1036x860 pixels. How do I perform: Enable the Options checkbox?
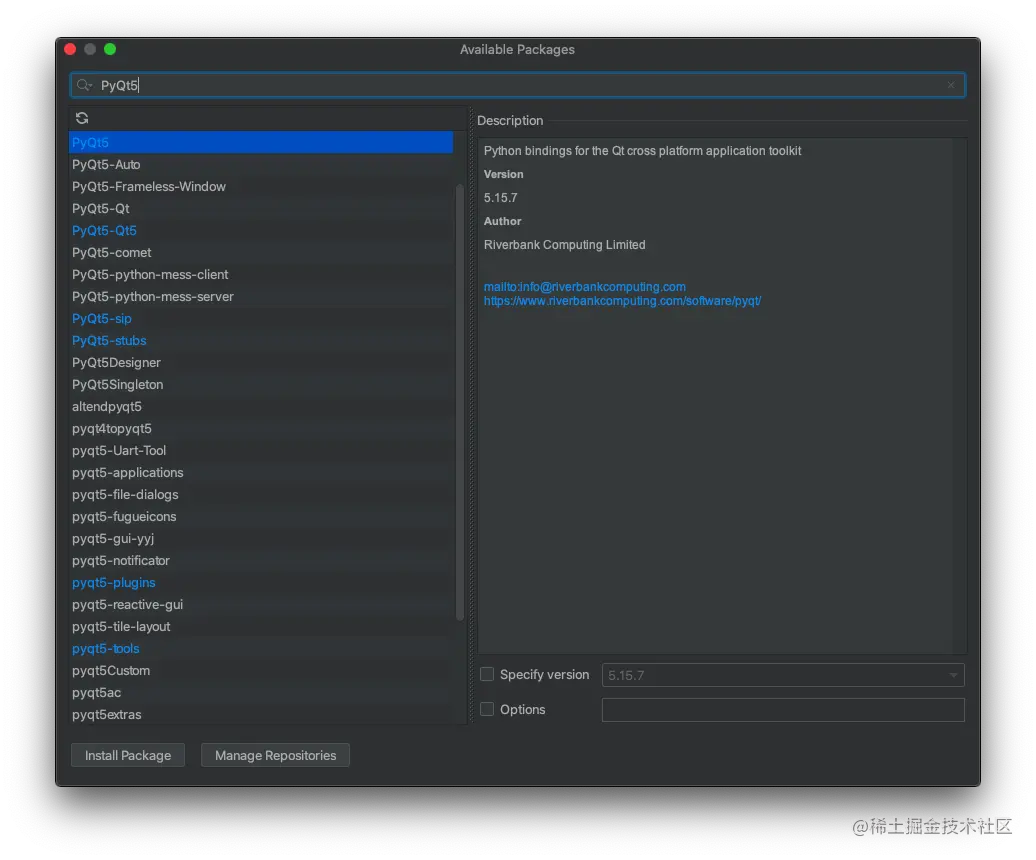click(487, 709)
